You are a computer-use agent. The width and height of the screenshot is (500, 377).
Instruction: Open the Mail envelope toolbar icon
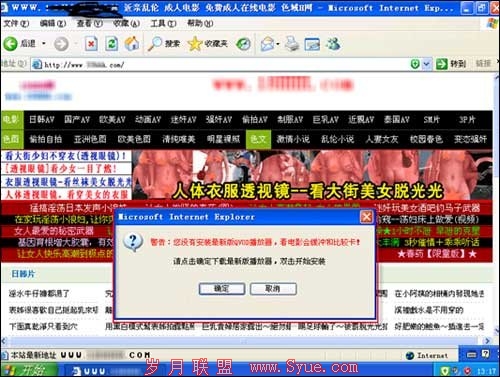(267, 44)
